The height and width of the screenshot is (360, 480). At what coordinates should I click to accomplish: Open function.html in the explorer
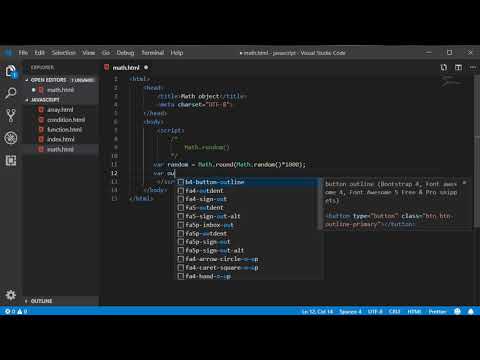coord(64,129)
